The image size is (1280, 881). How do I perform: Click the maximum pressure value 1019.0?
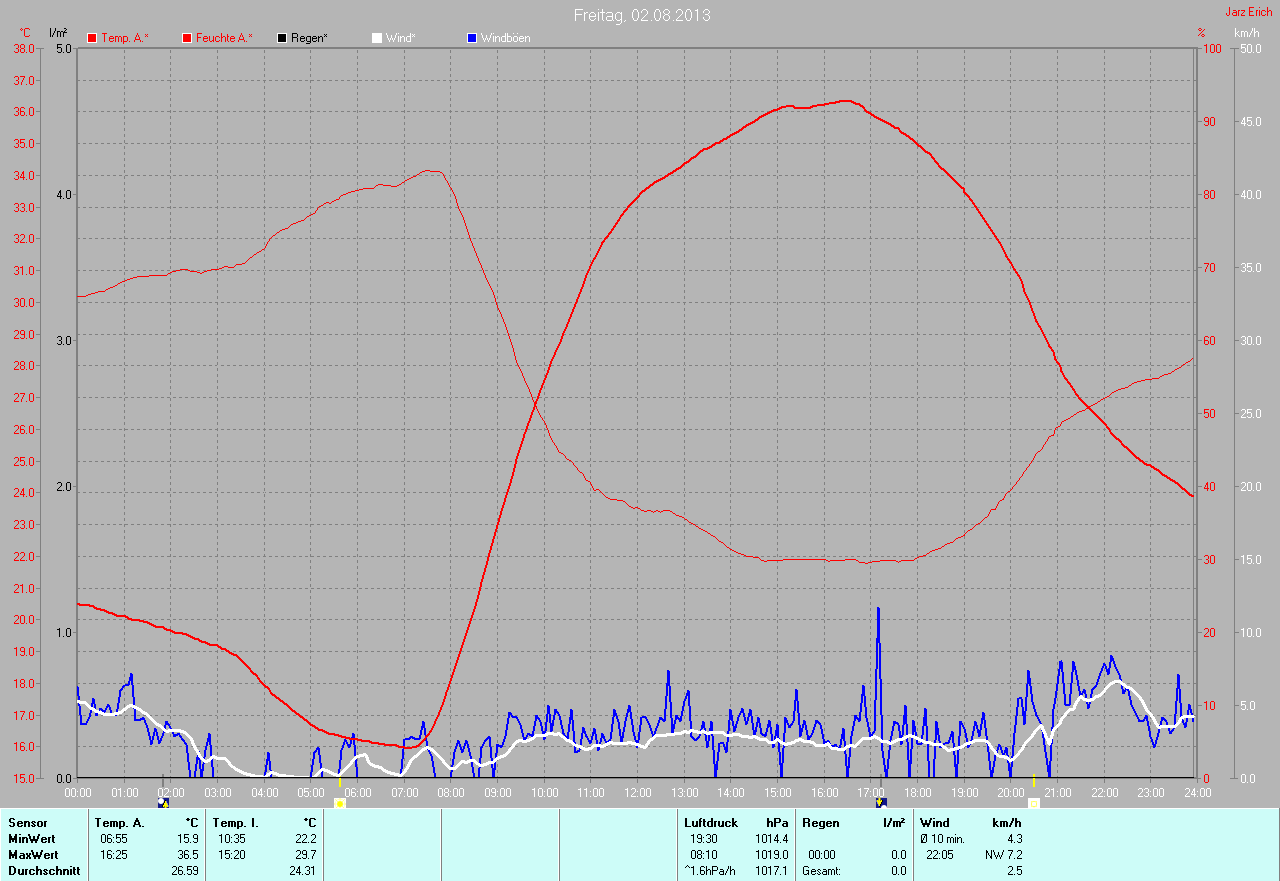(x=771, y=855)
